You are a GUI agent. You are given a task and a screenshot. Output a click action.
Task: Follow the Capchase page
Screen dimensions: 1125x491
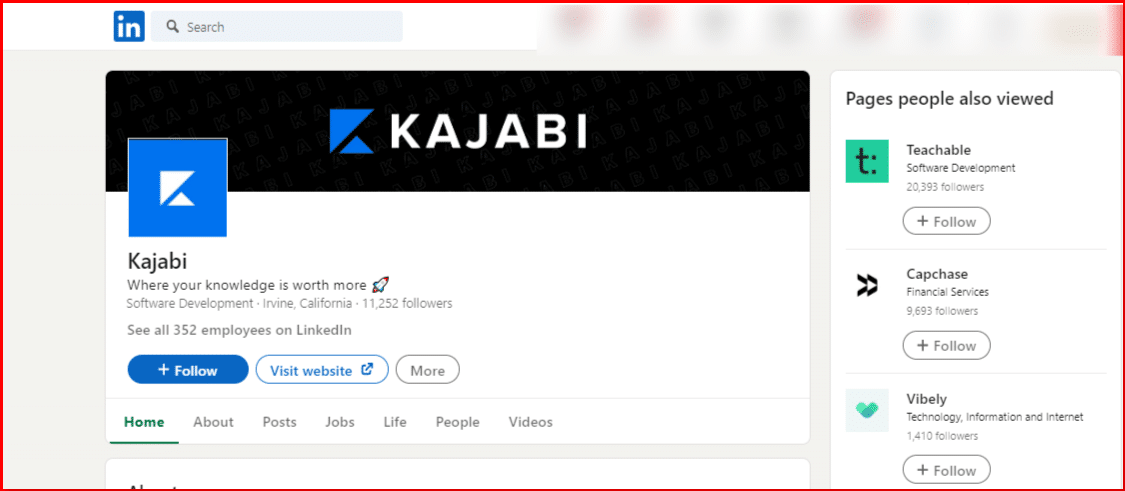(946, 345)
